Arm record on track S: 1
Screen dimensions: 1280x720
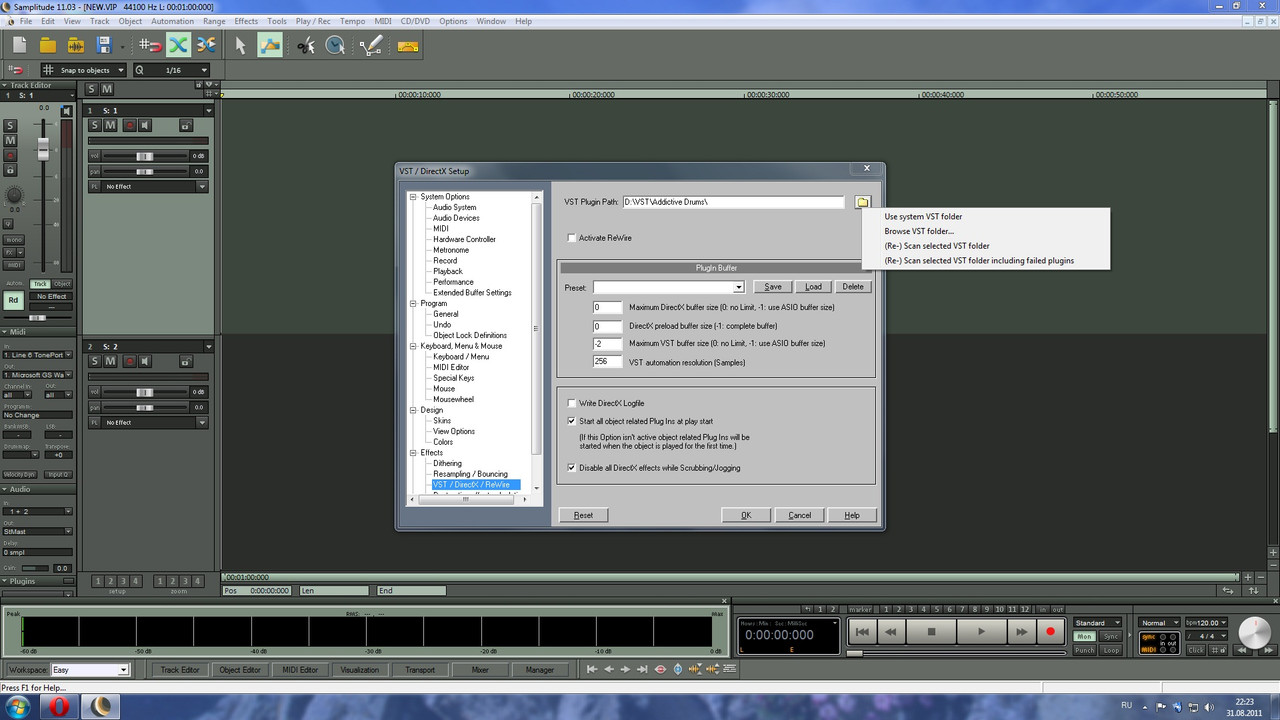click(x=129, y=125)
